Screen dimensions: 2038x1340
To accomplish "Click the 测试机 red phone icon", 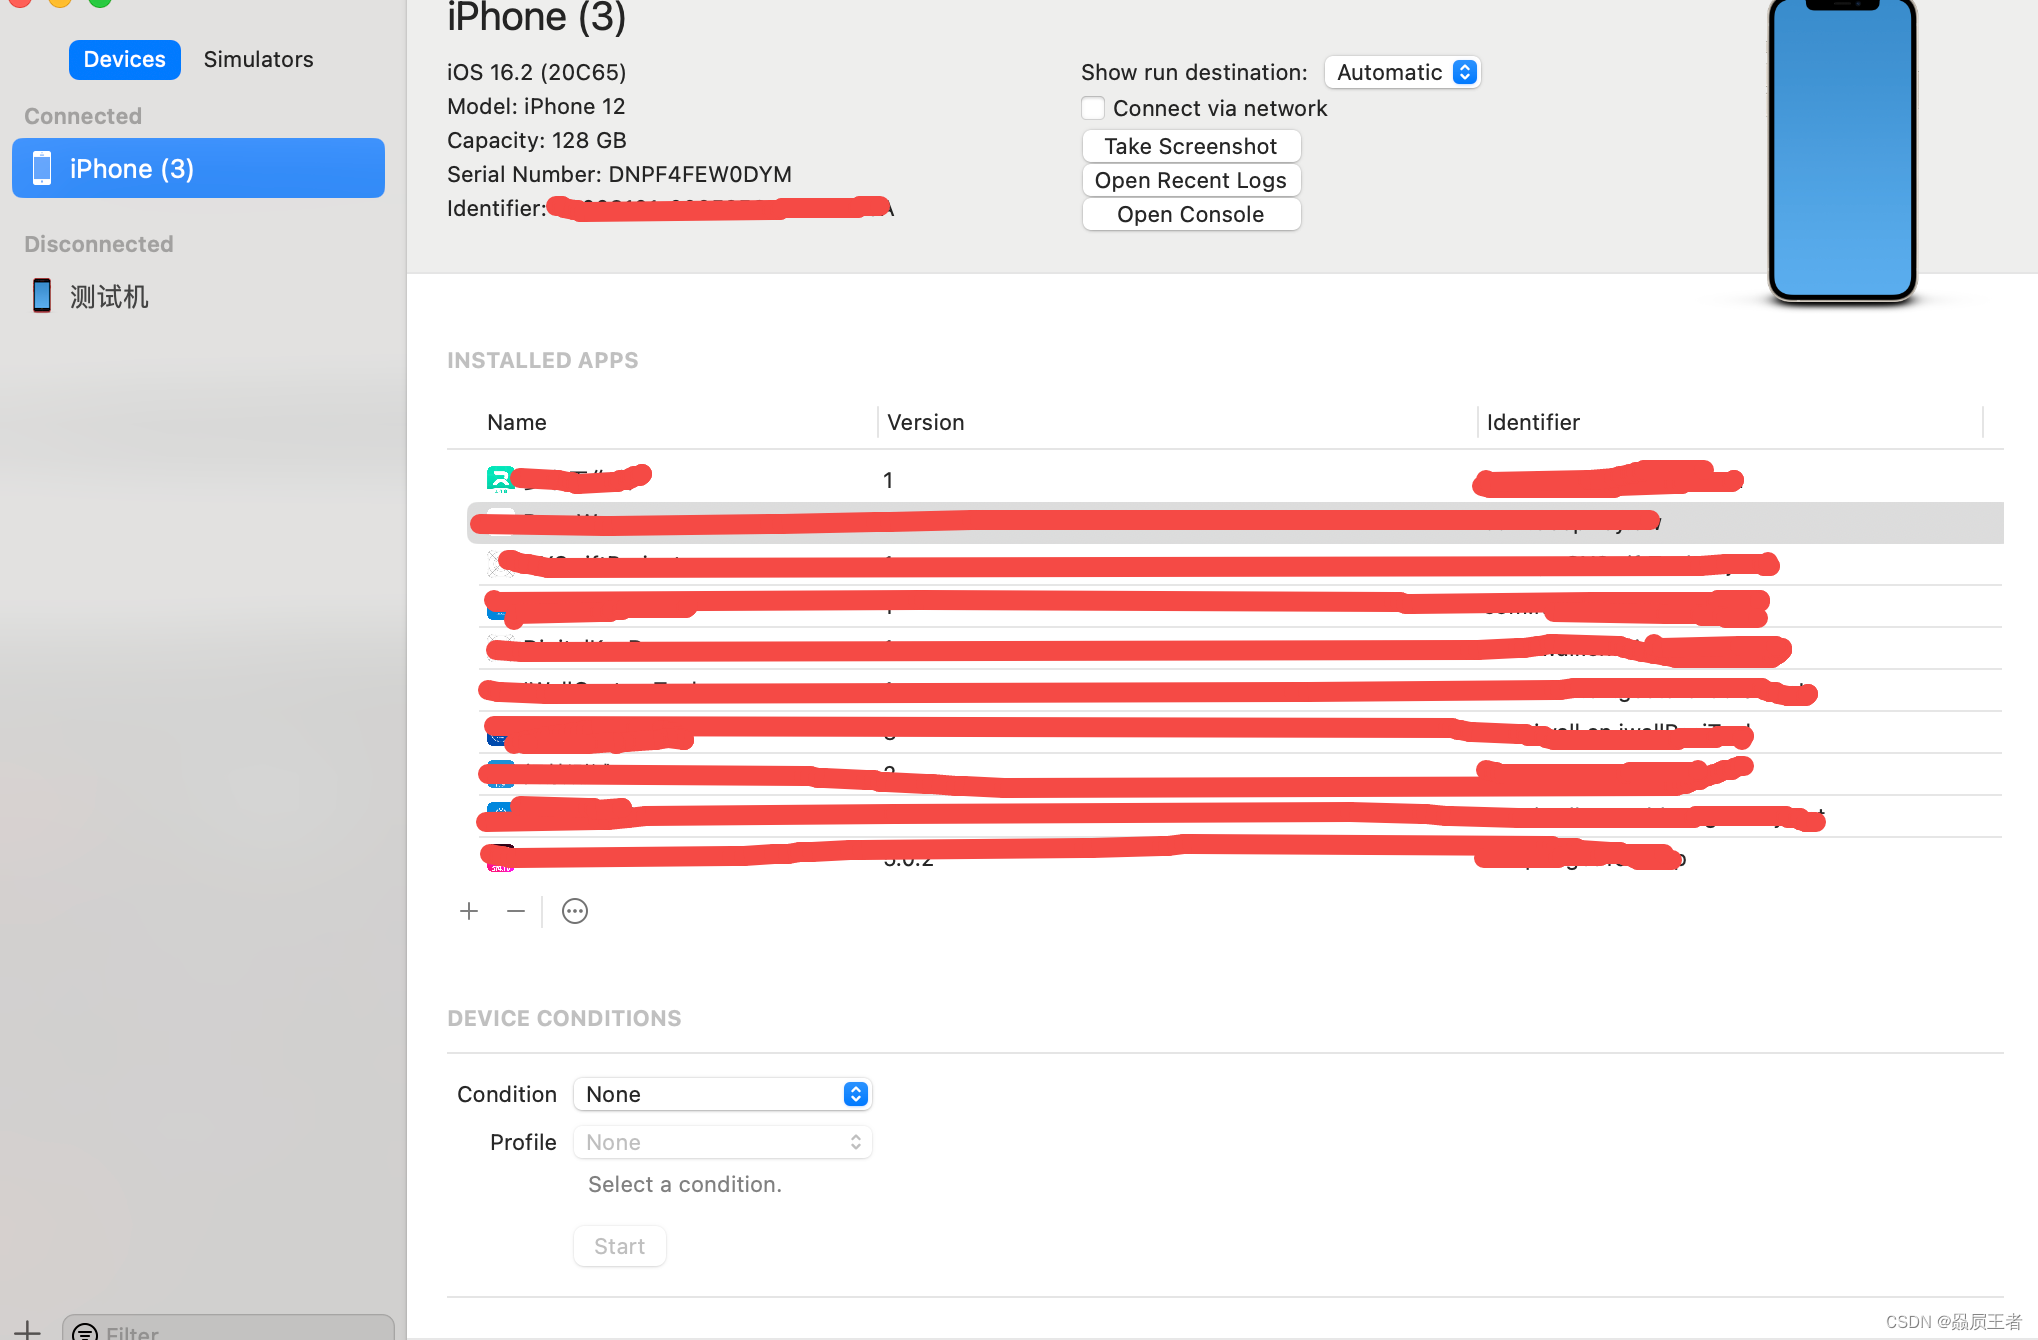I will [41, 296].
